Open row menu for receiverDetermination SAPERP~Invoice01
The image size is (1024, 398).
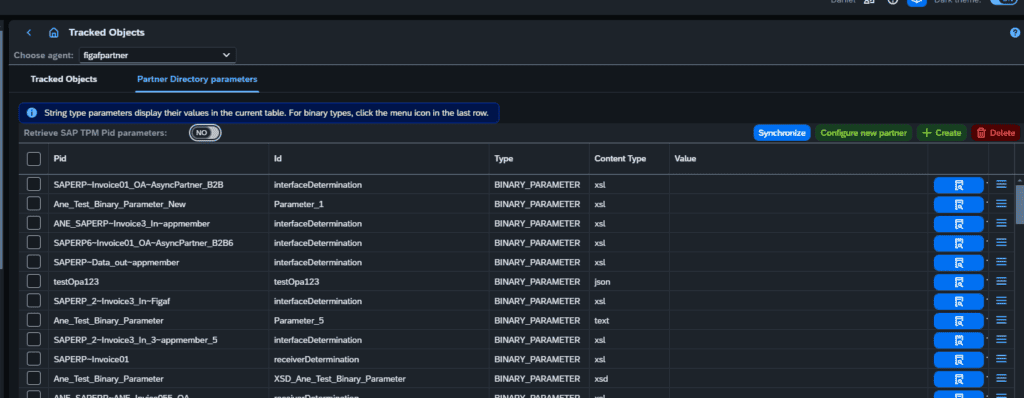pyautogui.click(x=1001, y=359)
